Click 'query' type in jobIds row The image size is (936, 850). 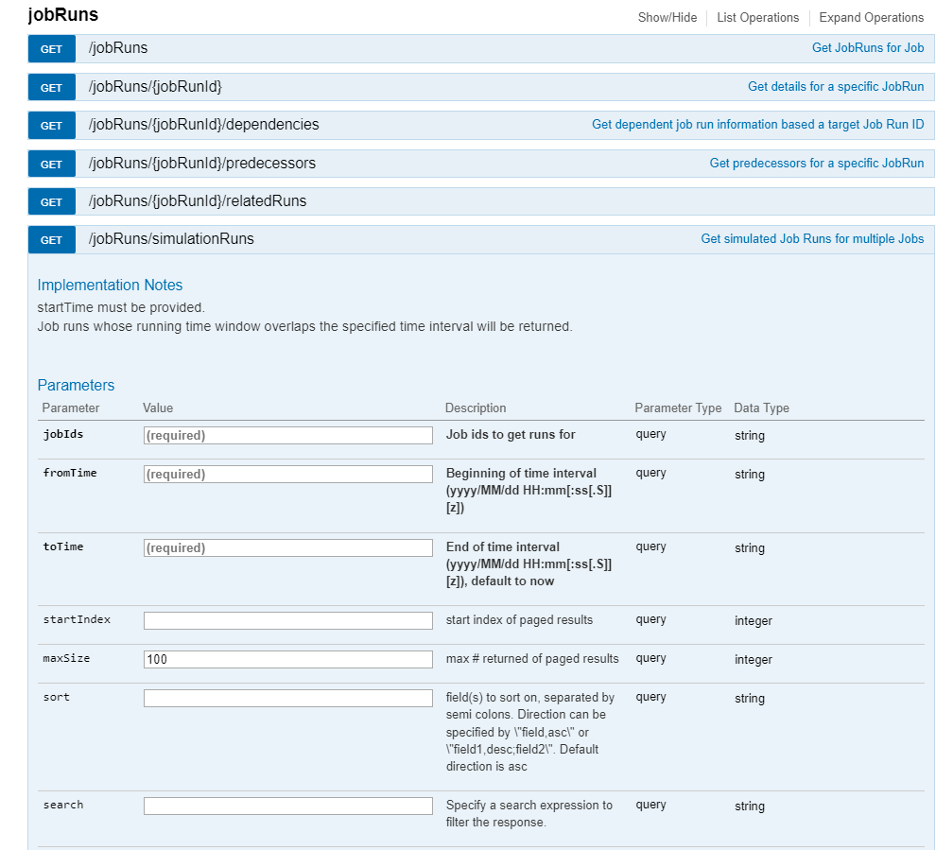click(651, 435)
